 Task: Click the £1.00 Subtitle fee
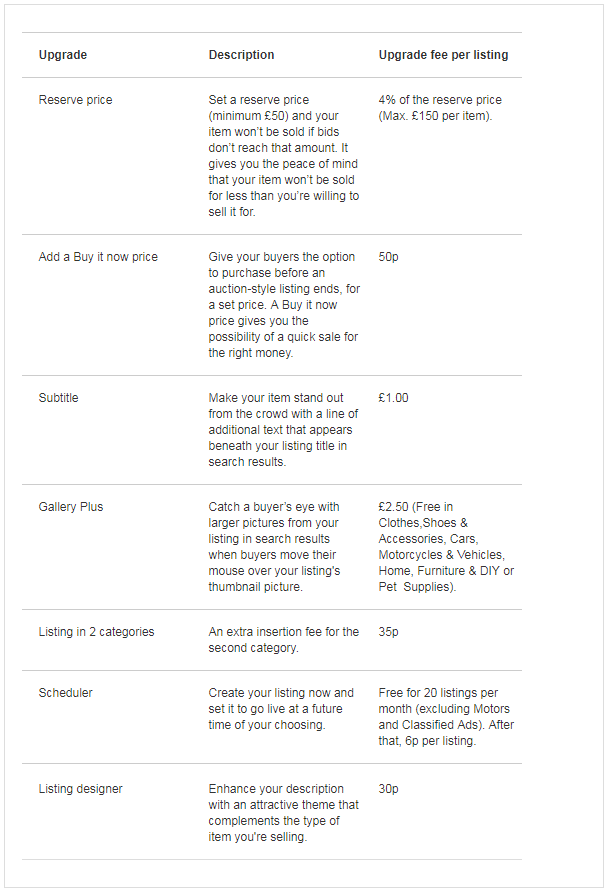pyautogui.click(x=394, y=398)
